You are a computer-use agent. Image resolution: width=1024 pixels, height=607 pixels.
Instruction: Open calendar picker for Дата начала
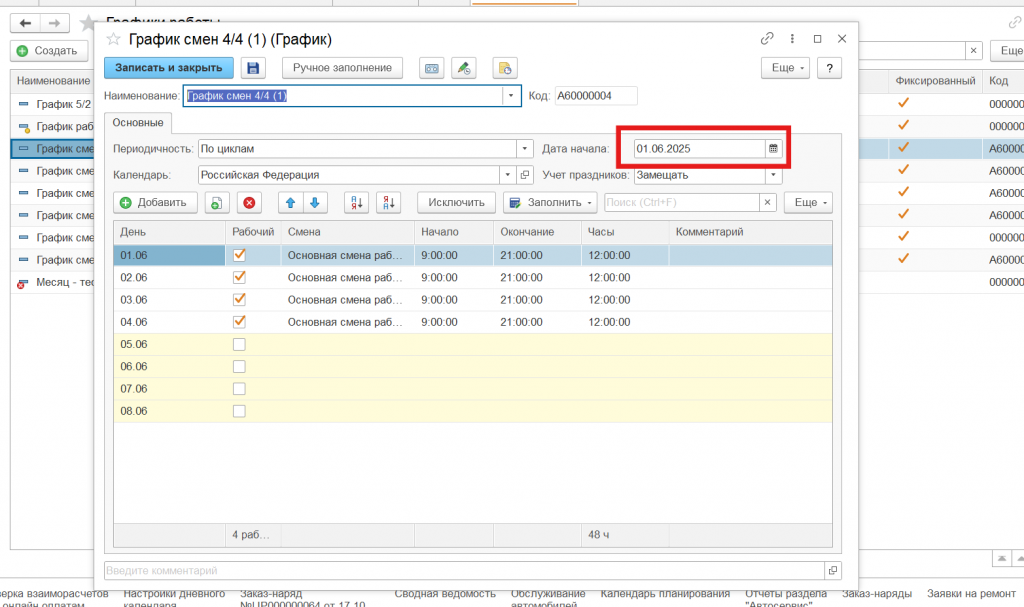(773, 148)
